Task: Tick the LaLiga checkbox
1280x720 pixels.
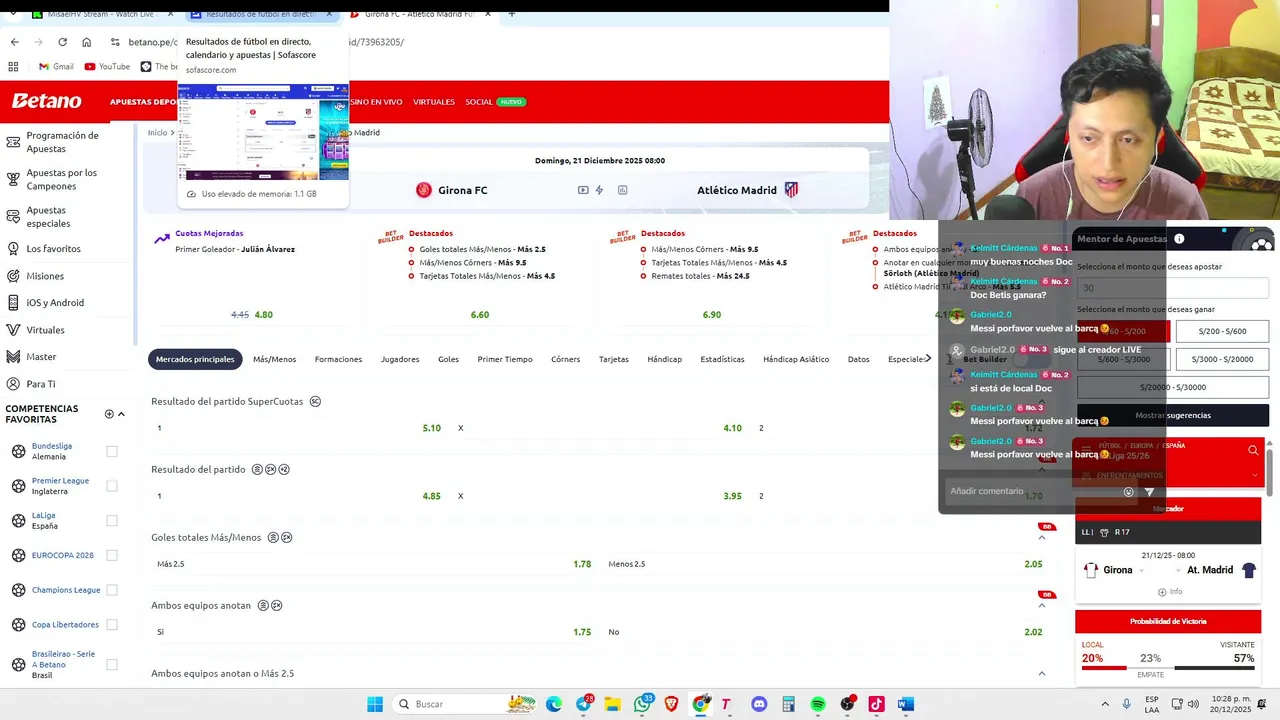Action: [x=112, y=521]
